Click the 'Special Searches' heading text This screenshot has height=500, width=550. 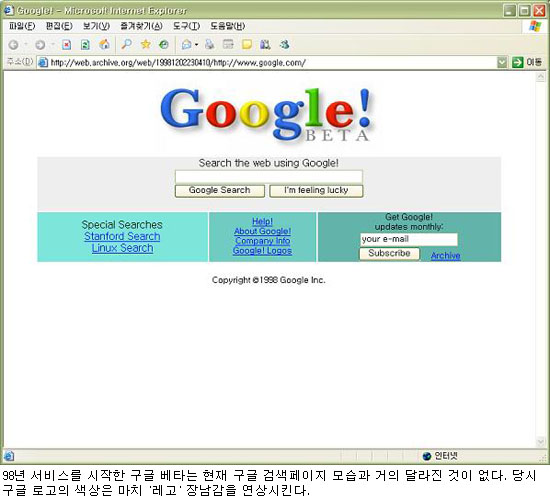pos(122,225)
